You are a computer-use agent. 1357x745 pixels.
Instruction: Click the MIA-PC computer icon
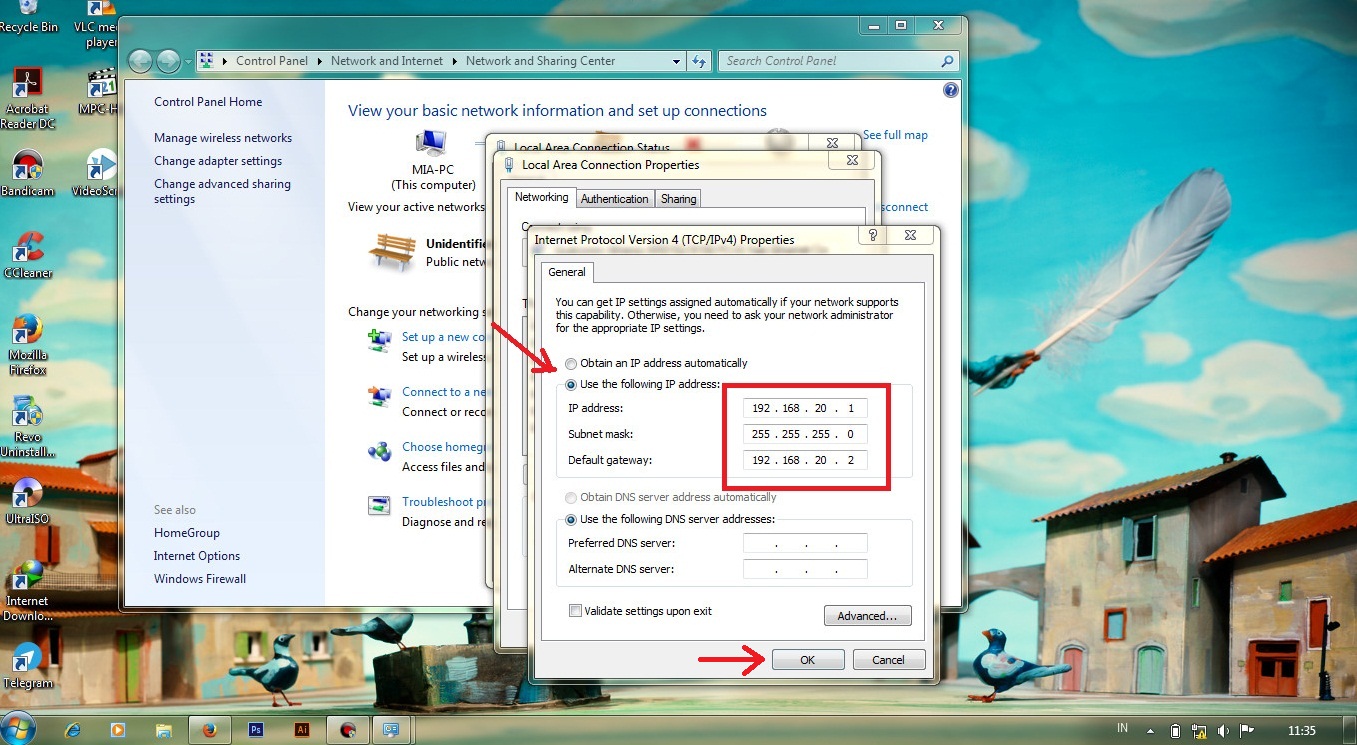[431, 143]
